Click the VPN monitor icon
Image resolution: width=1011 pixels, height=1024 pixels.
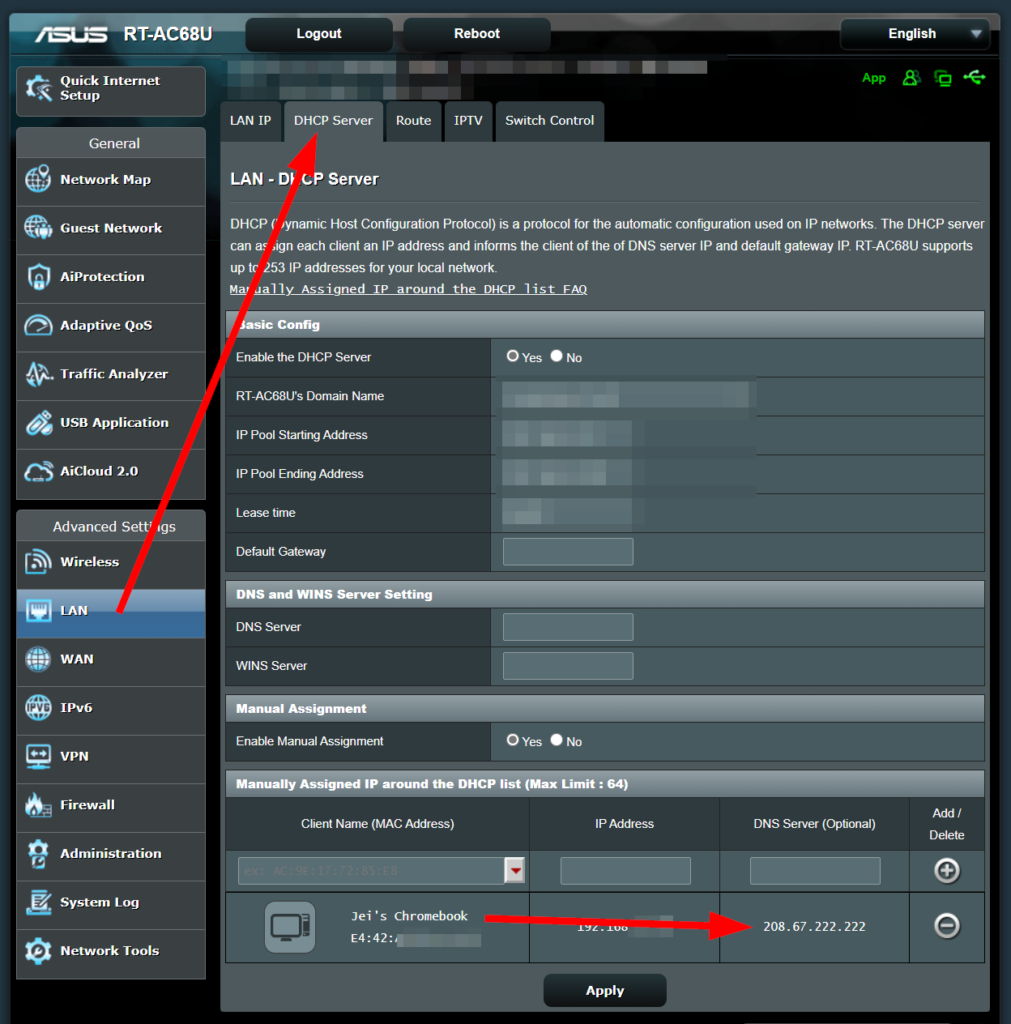[x=39, y=756]
